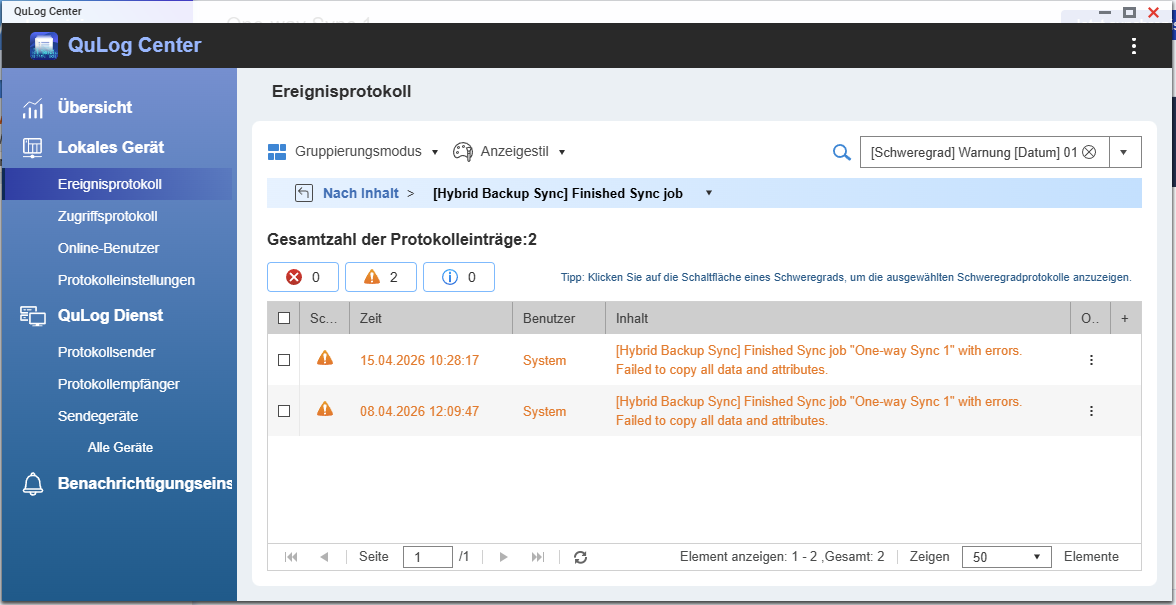Go to last page icon in pagination
The image size is (1176, 605).
pos(538,557)
